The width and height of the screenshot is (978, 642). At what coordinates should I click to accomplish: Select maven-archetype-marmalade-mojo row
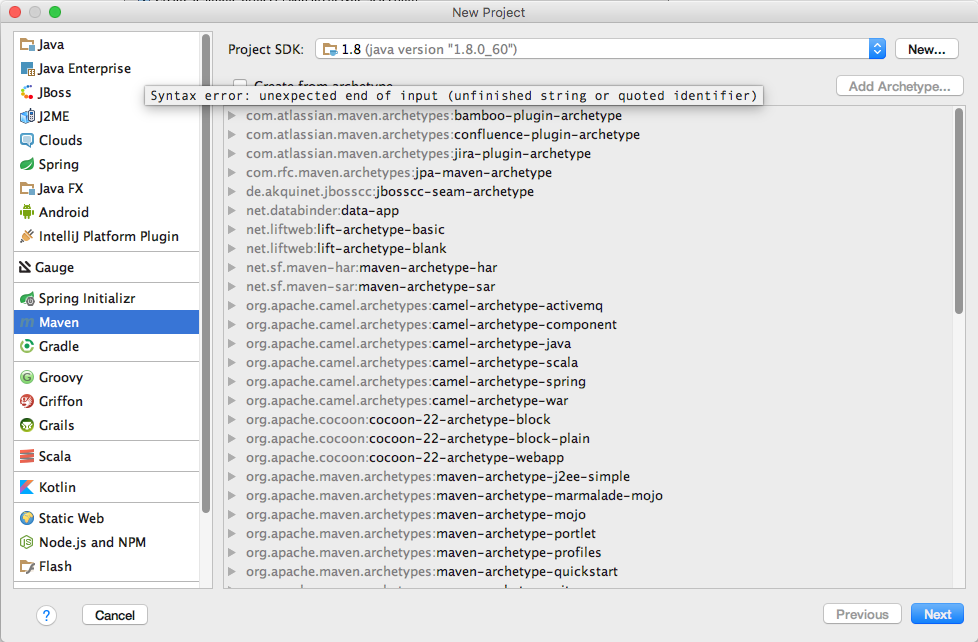coord(588,495)
